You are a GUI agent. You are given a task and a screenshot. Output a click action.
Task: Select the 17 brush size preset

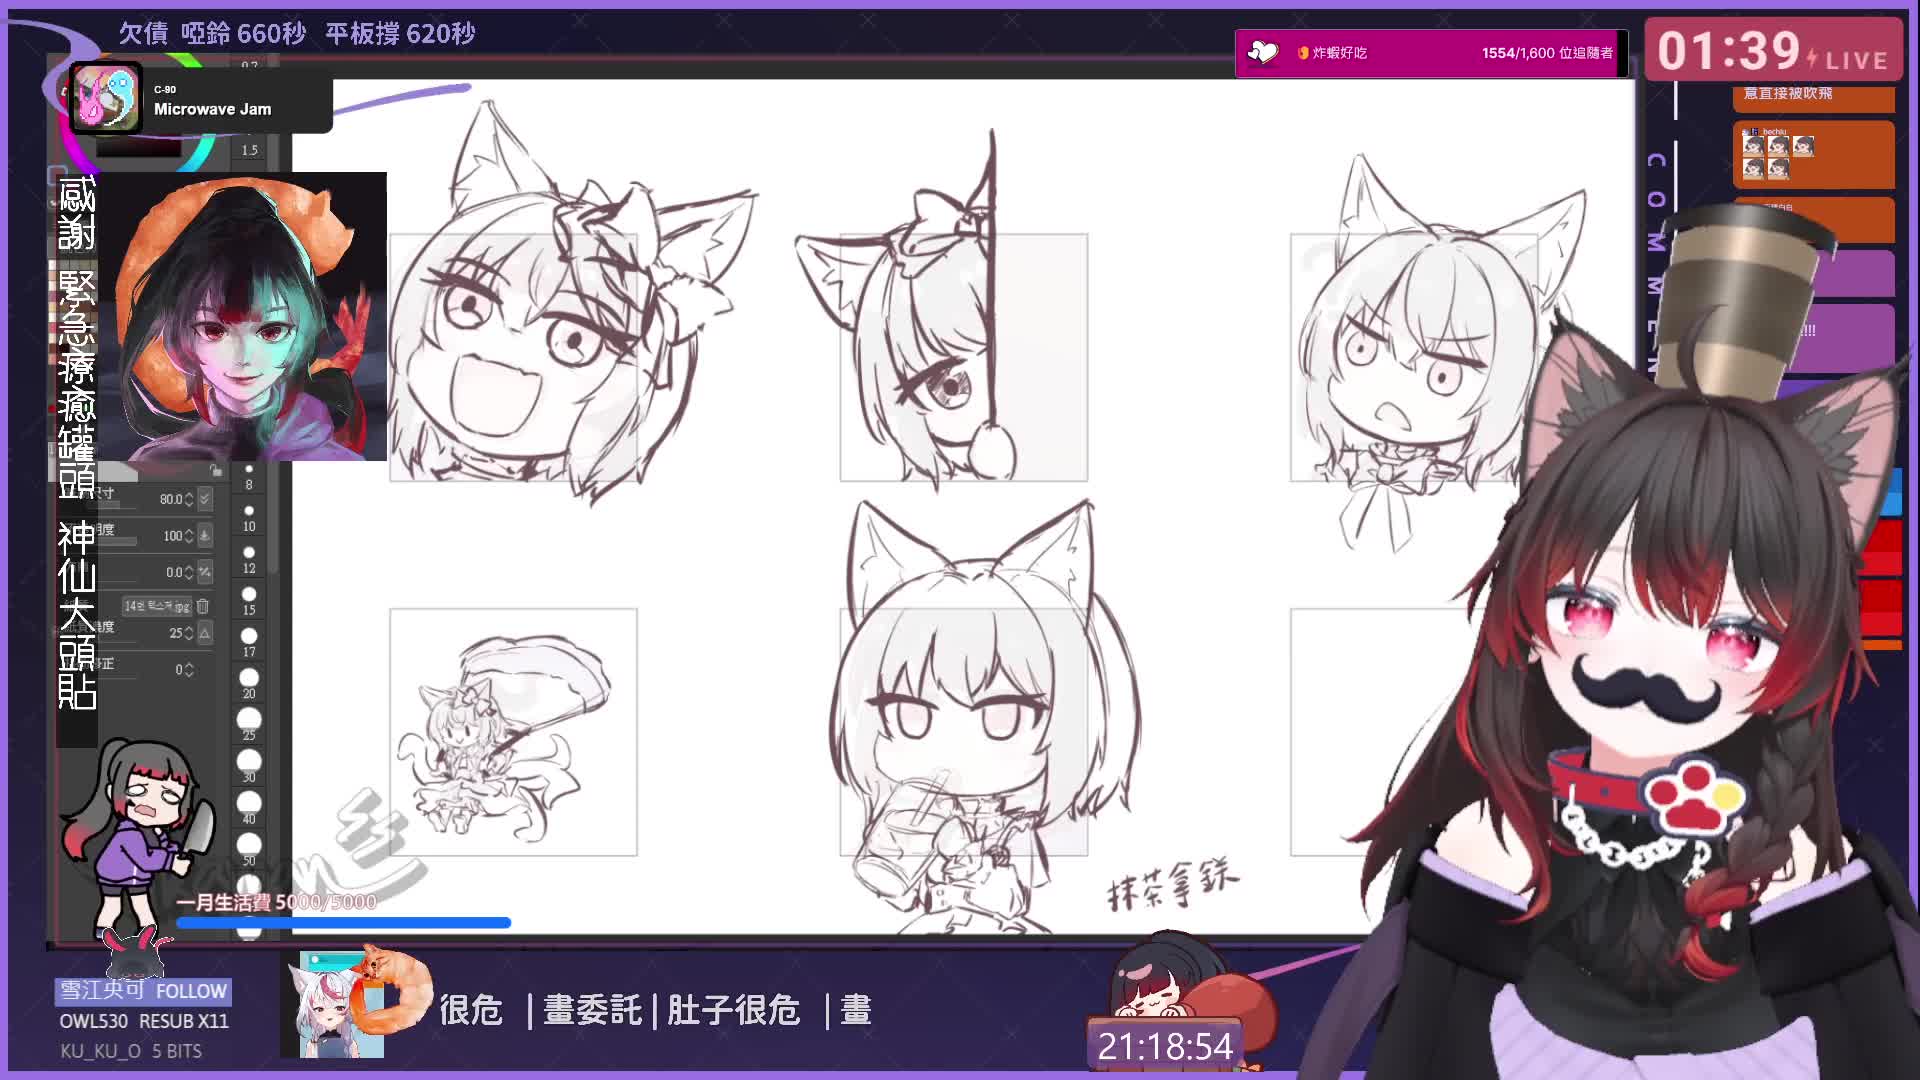click(x=249, y=642)
